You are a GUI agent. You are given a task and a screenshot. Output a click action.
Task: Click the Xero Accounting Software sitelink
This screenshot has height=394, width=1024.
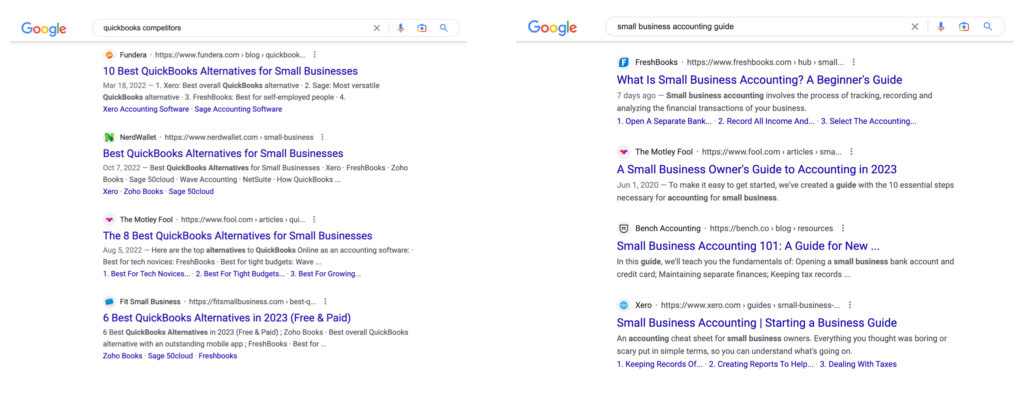click(146, 109)
